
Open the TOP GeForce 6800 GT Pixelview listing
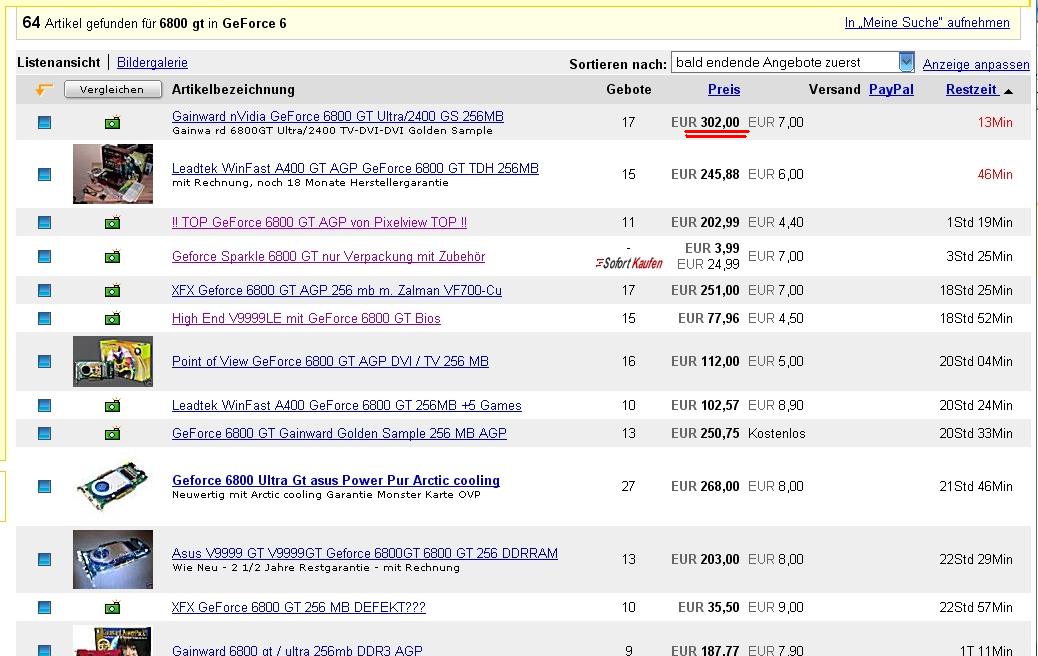point(319,222)
